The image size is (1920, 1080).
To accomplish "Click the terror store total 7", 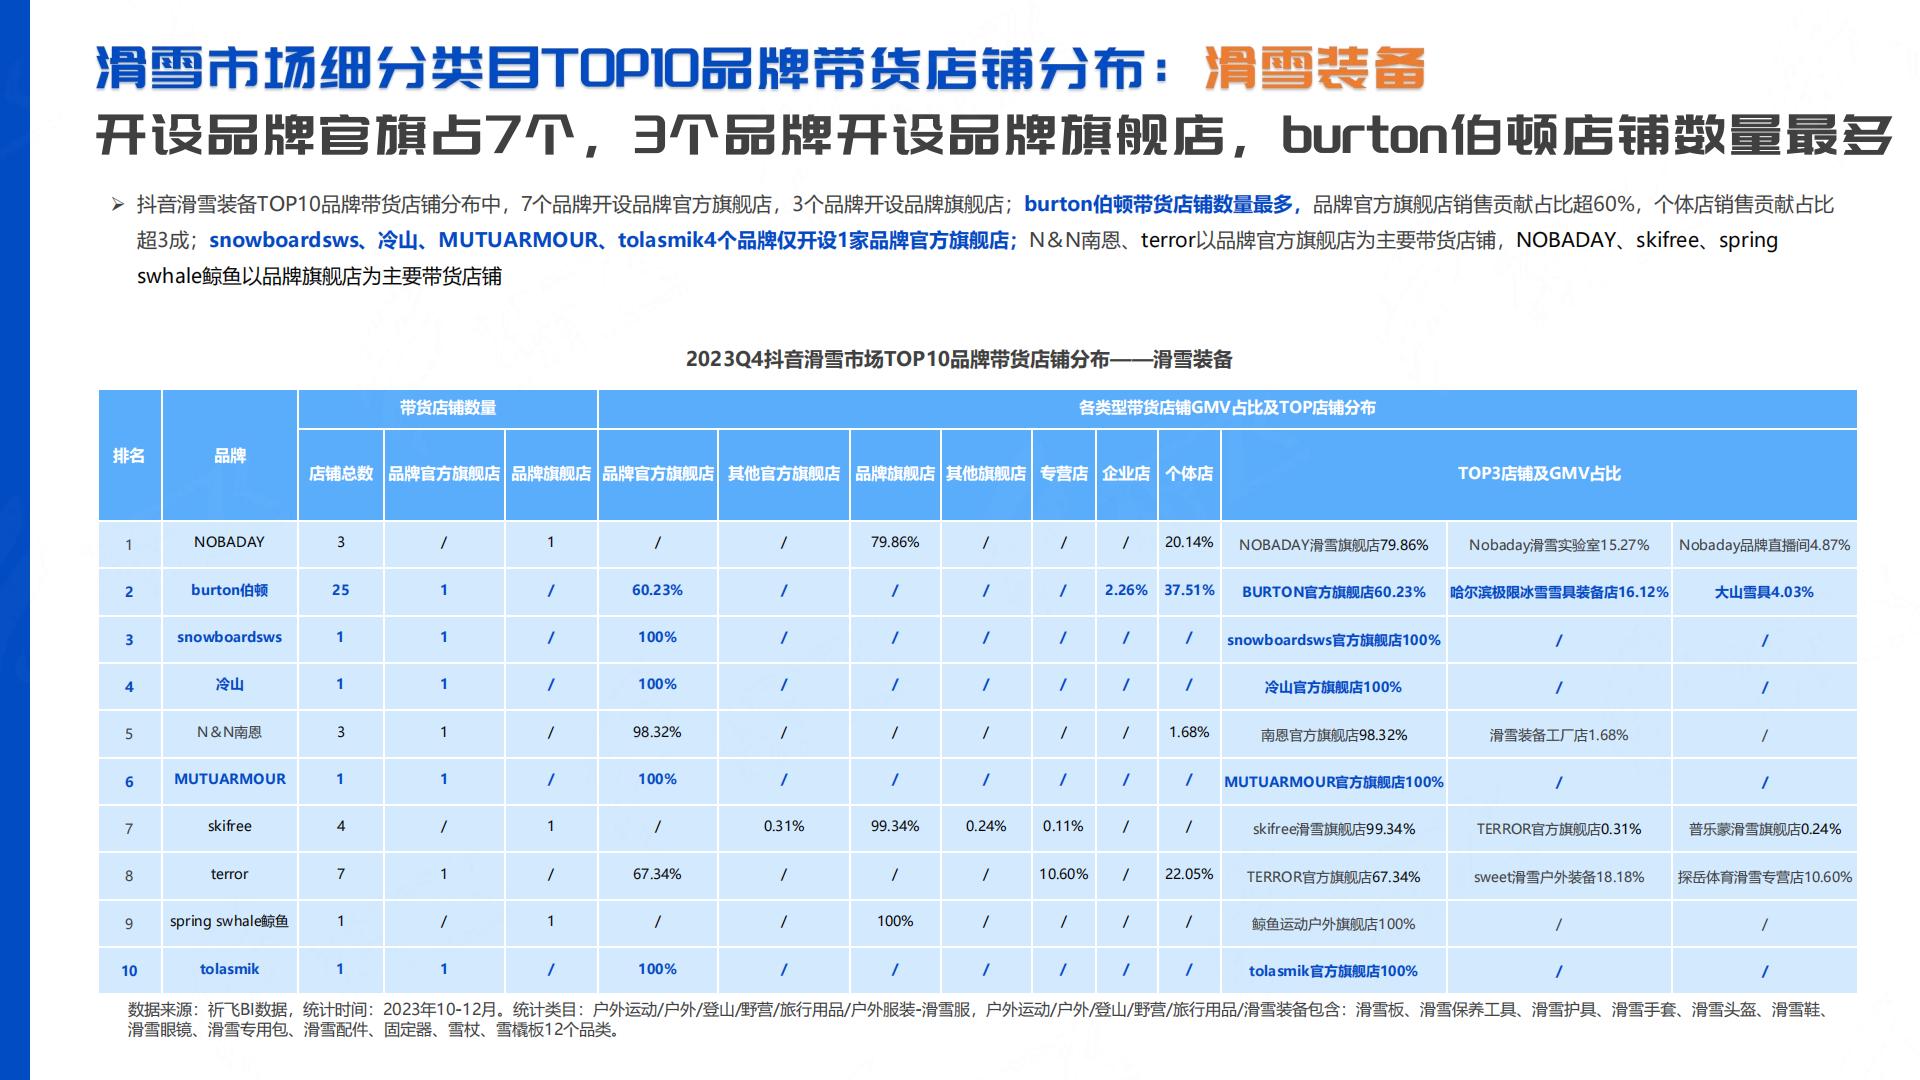I will (341, 874).
